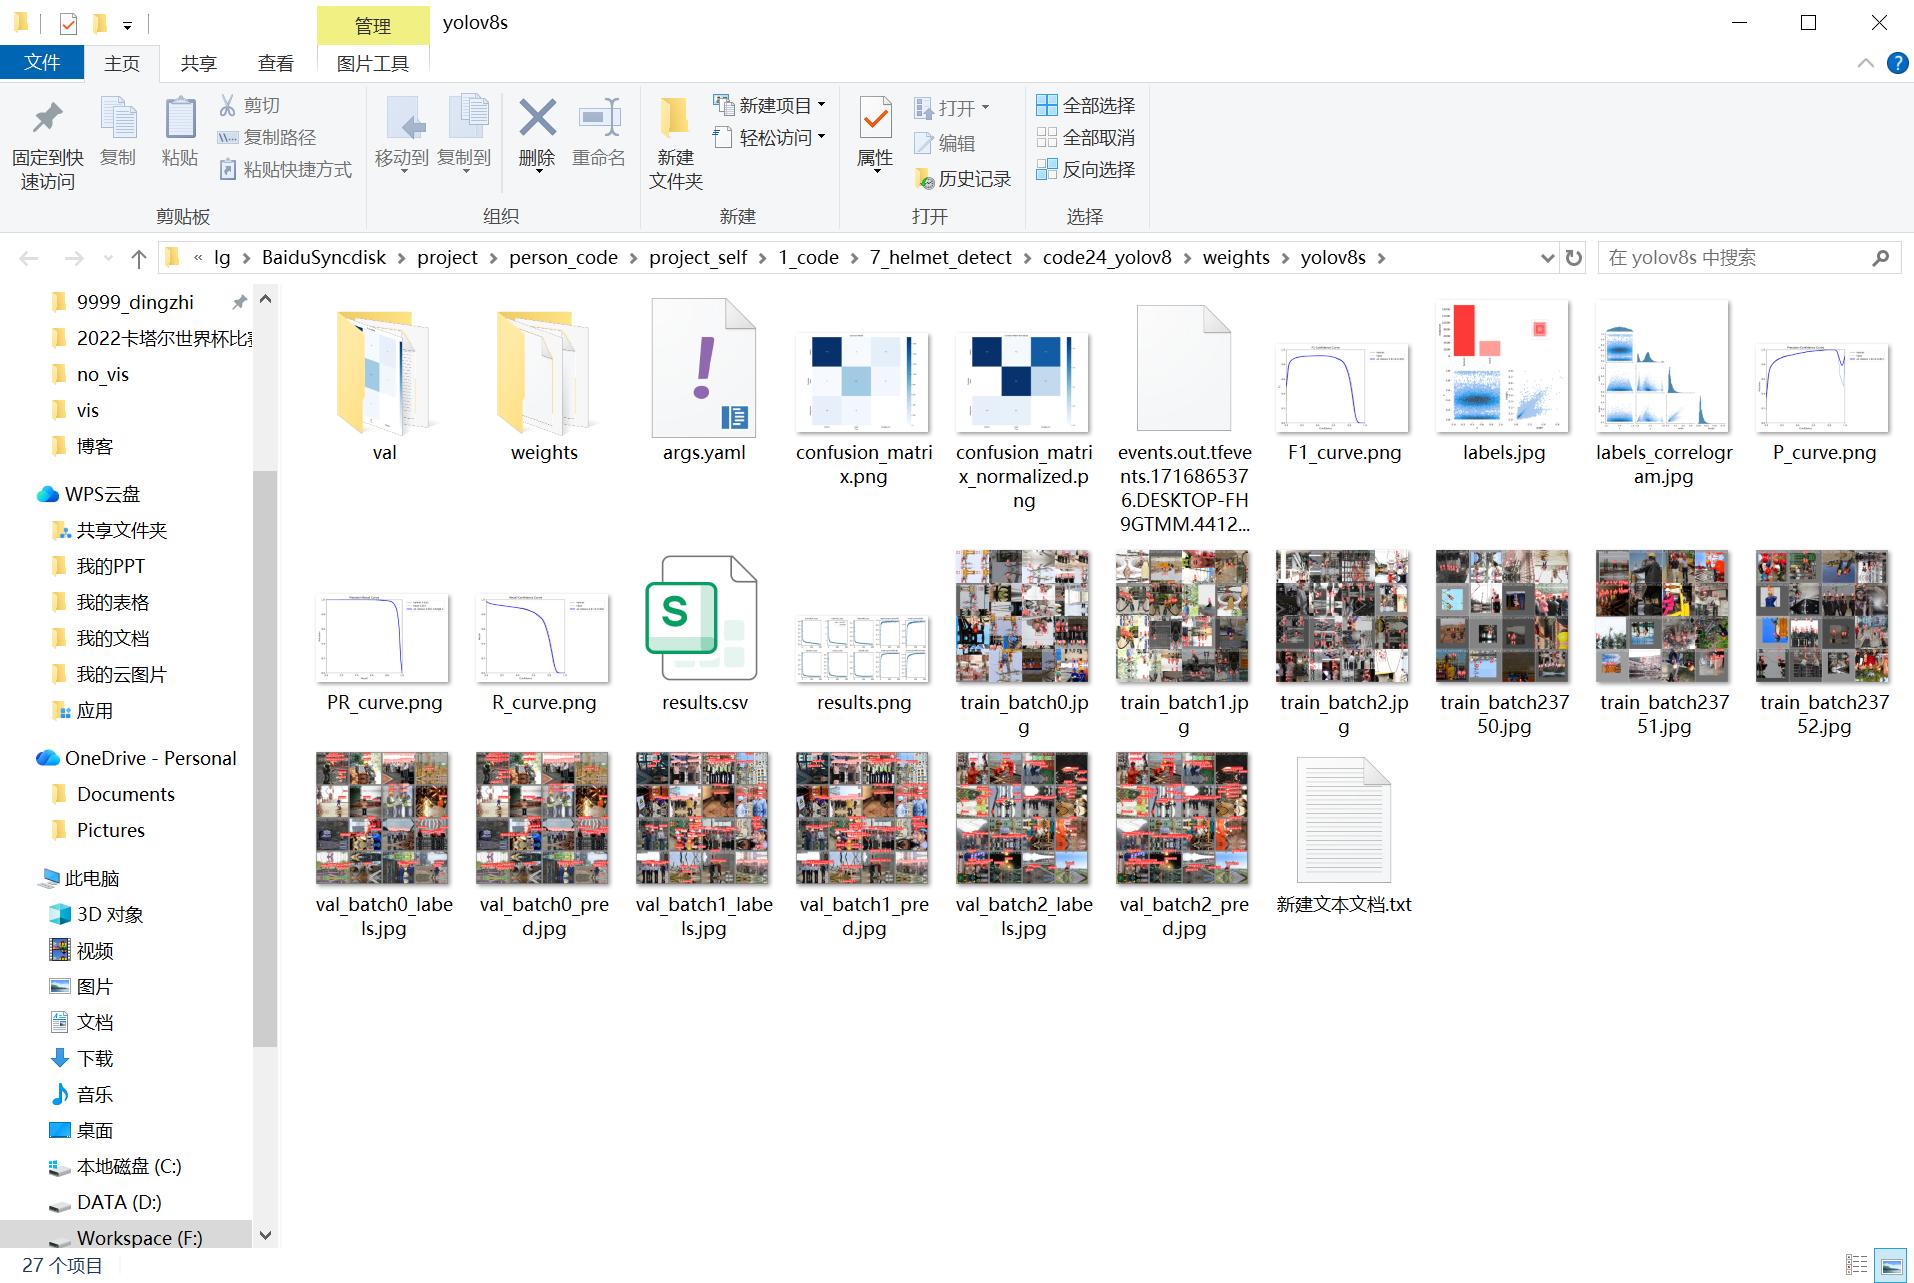Select the confusion_matrix.png thumbnail
The width and height of the screenshot is (1914, 1283).
(x=862, y=382)
